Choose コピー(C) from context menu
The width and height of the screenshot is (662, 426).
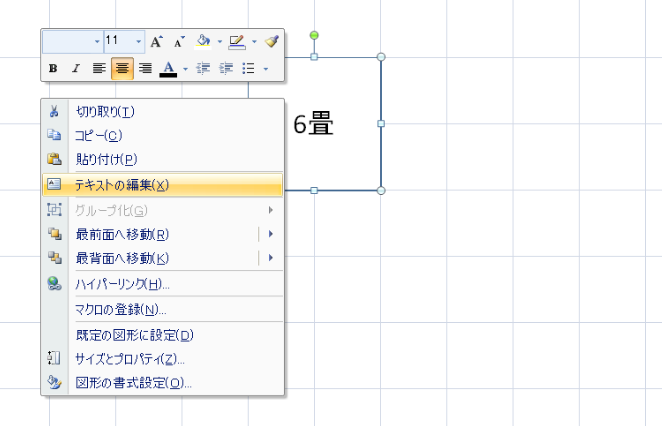(163, 136)
